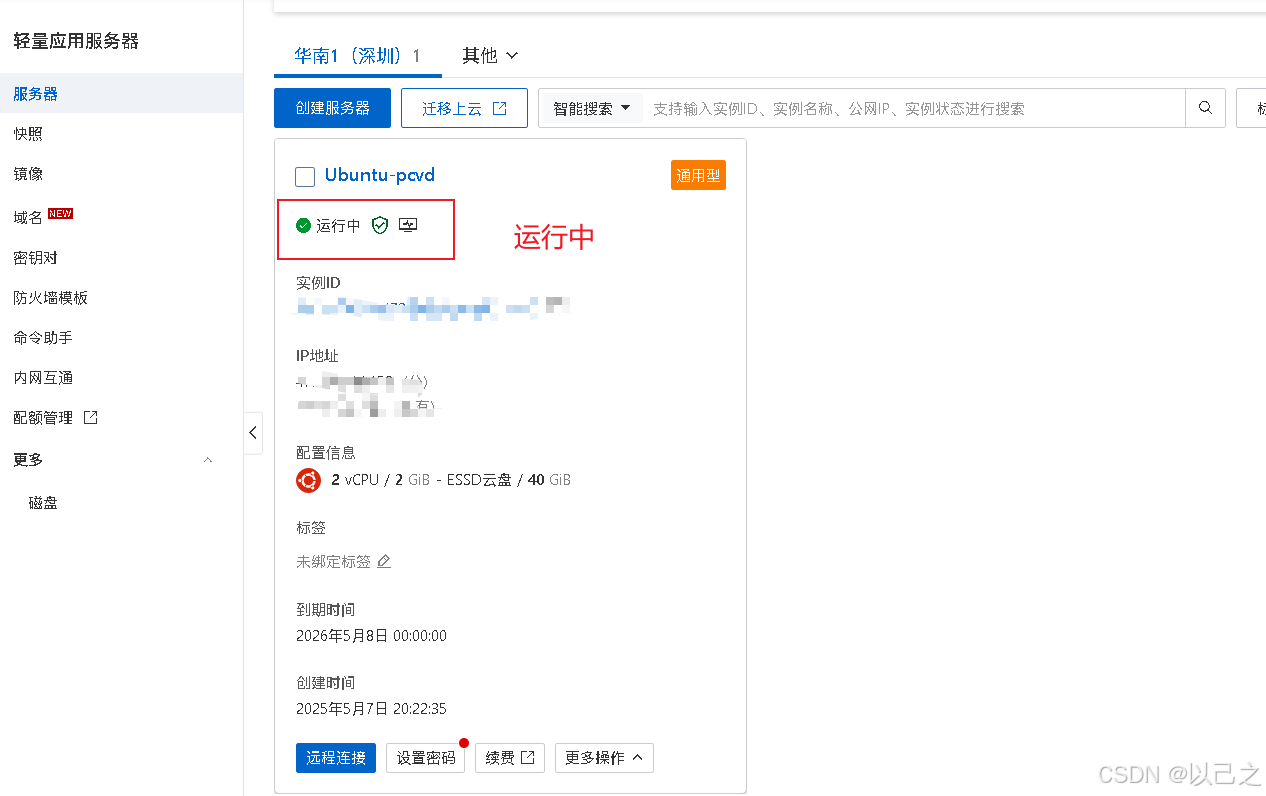Open instance monitoring via the monitor icon
1266x796 pixels.
pyautogui.click(x=408, y=224)
